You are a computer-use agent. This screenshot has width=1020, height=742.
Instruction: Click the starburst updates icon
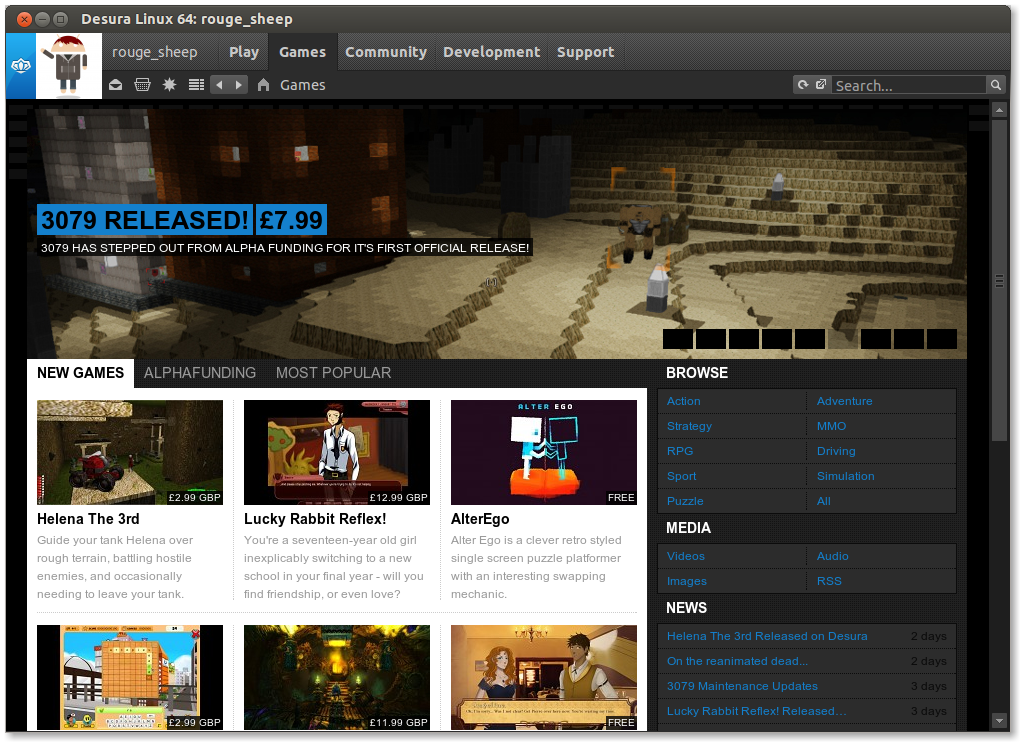click(169, 85)
